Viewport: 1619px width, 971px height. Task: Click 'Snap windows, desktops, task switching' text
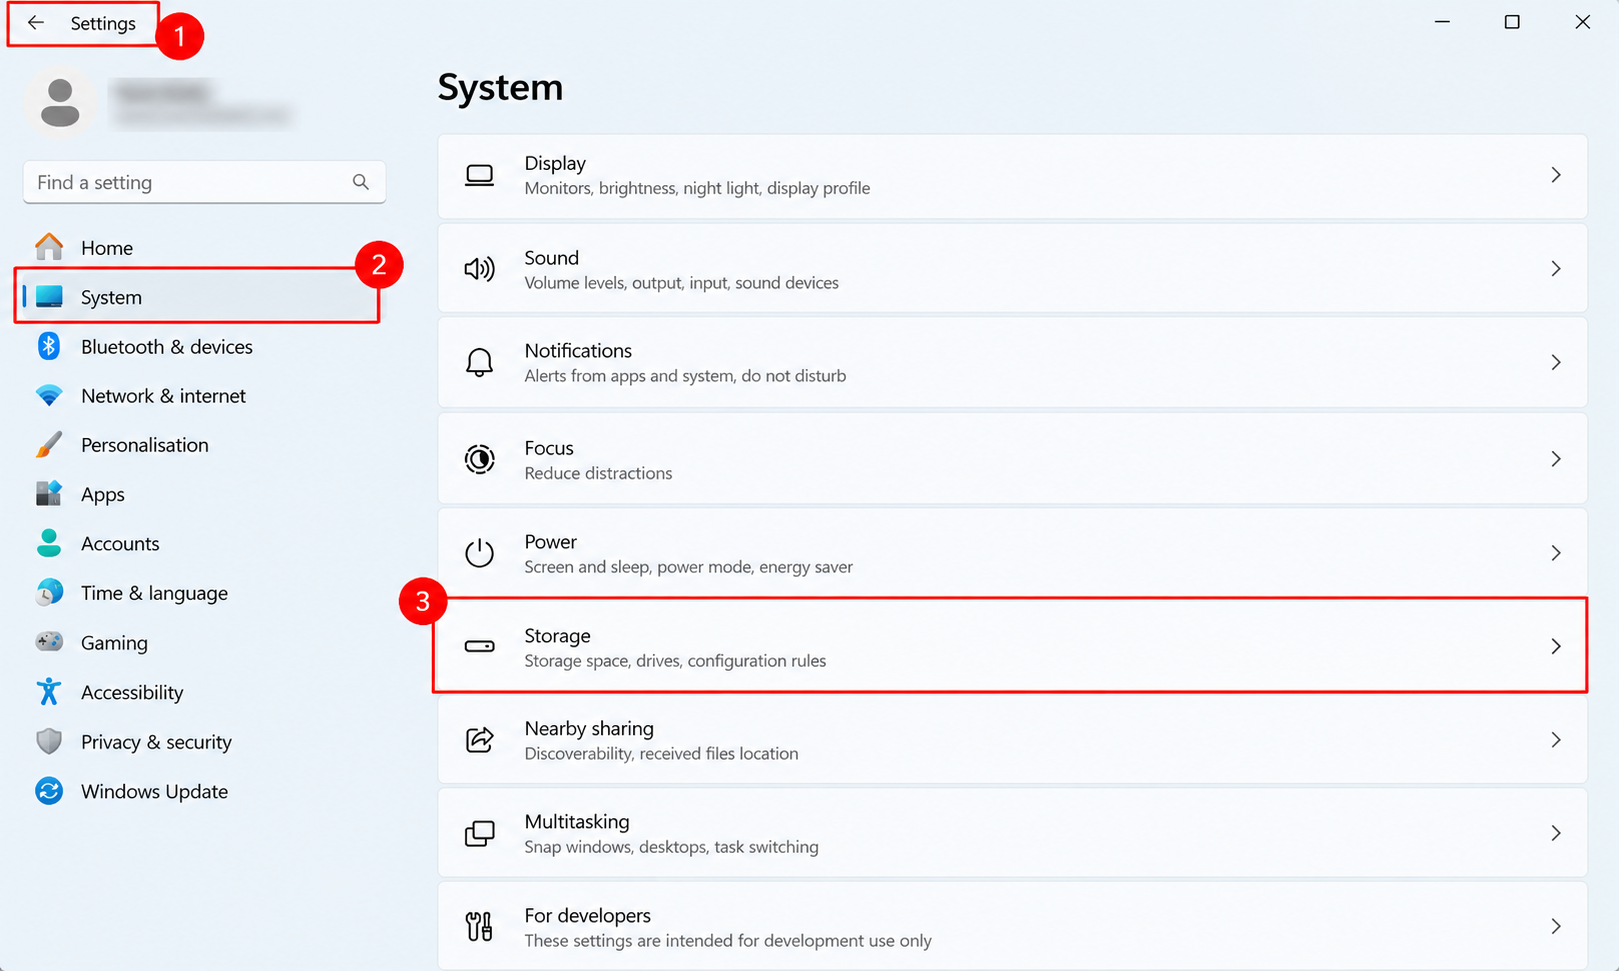point(671,847)
